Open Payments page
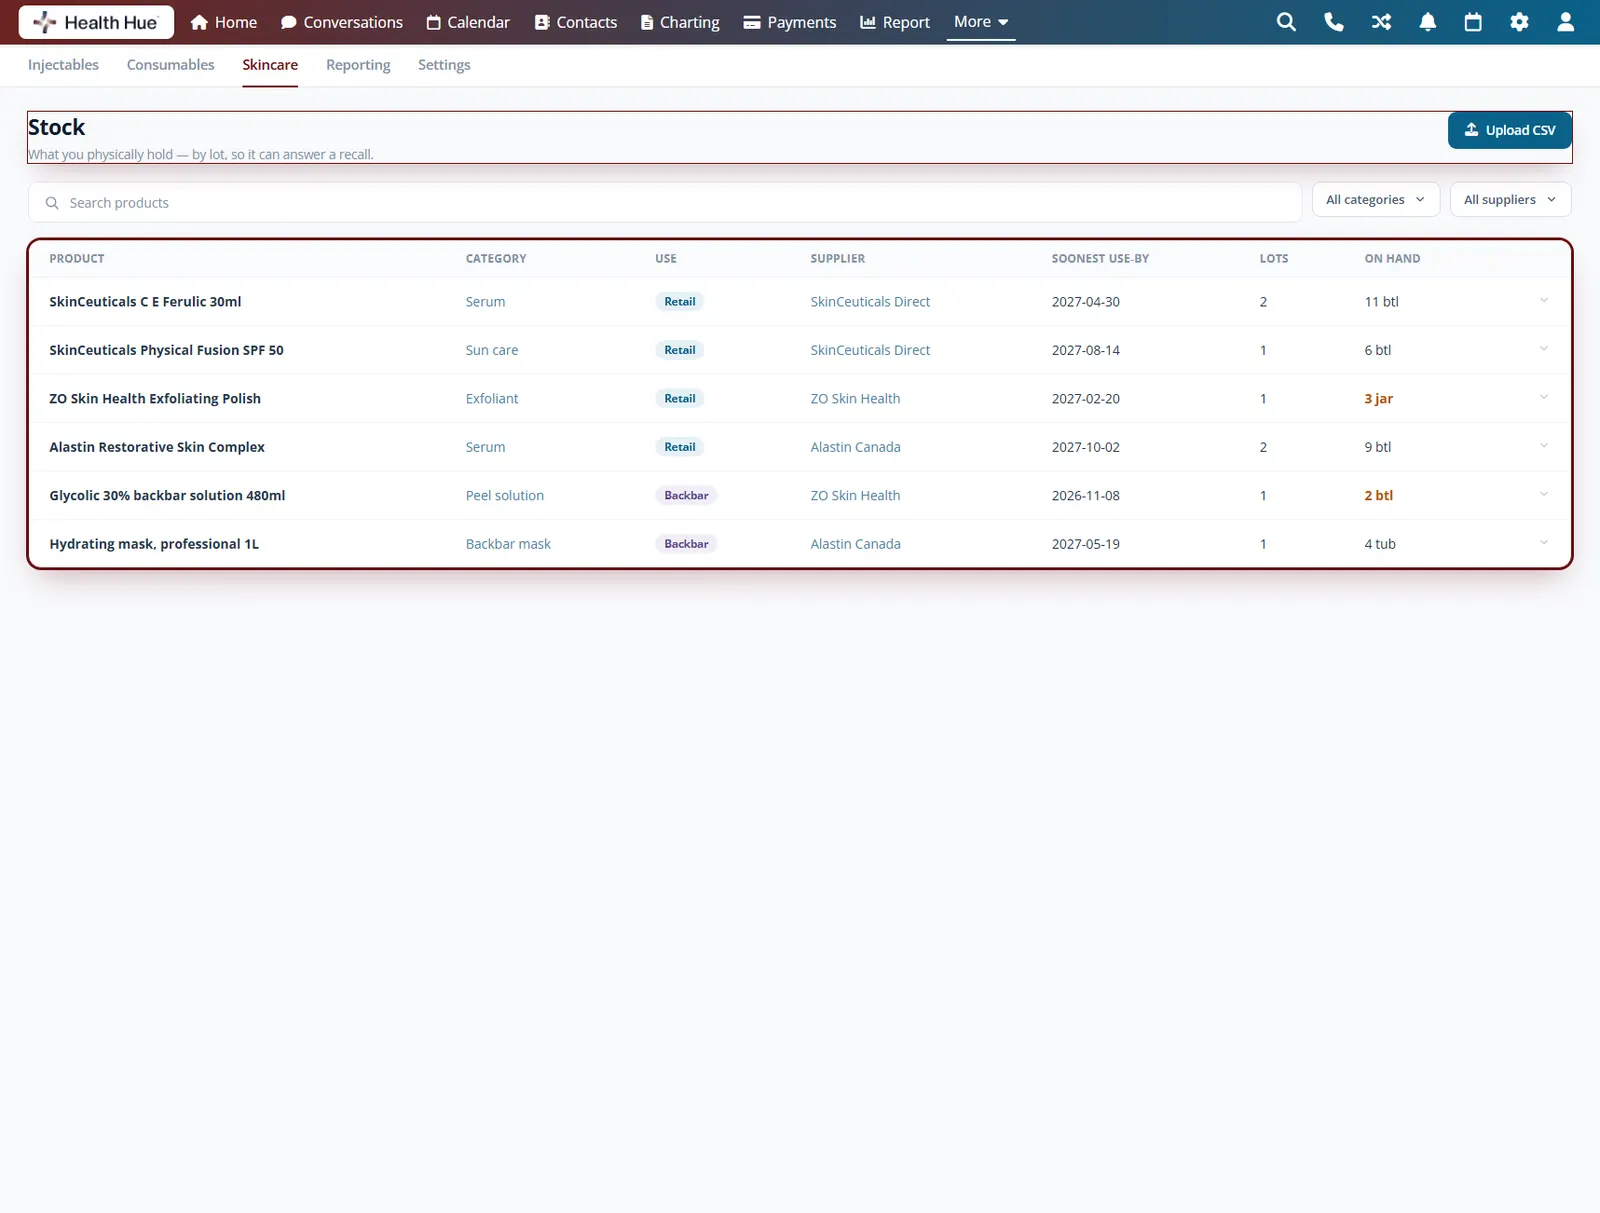1600x1213 pixels. coord(790,22)
